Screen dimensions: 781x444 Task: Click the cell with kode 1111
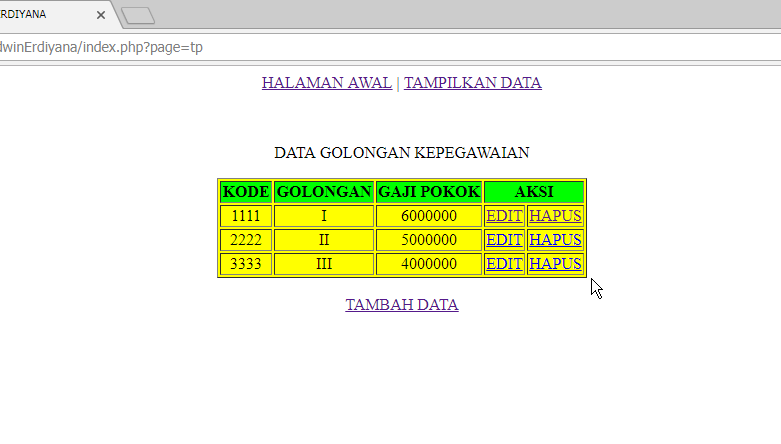(x=246, y=216)
